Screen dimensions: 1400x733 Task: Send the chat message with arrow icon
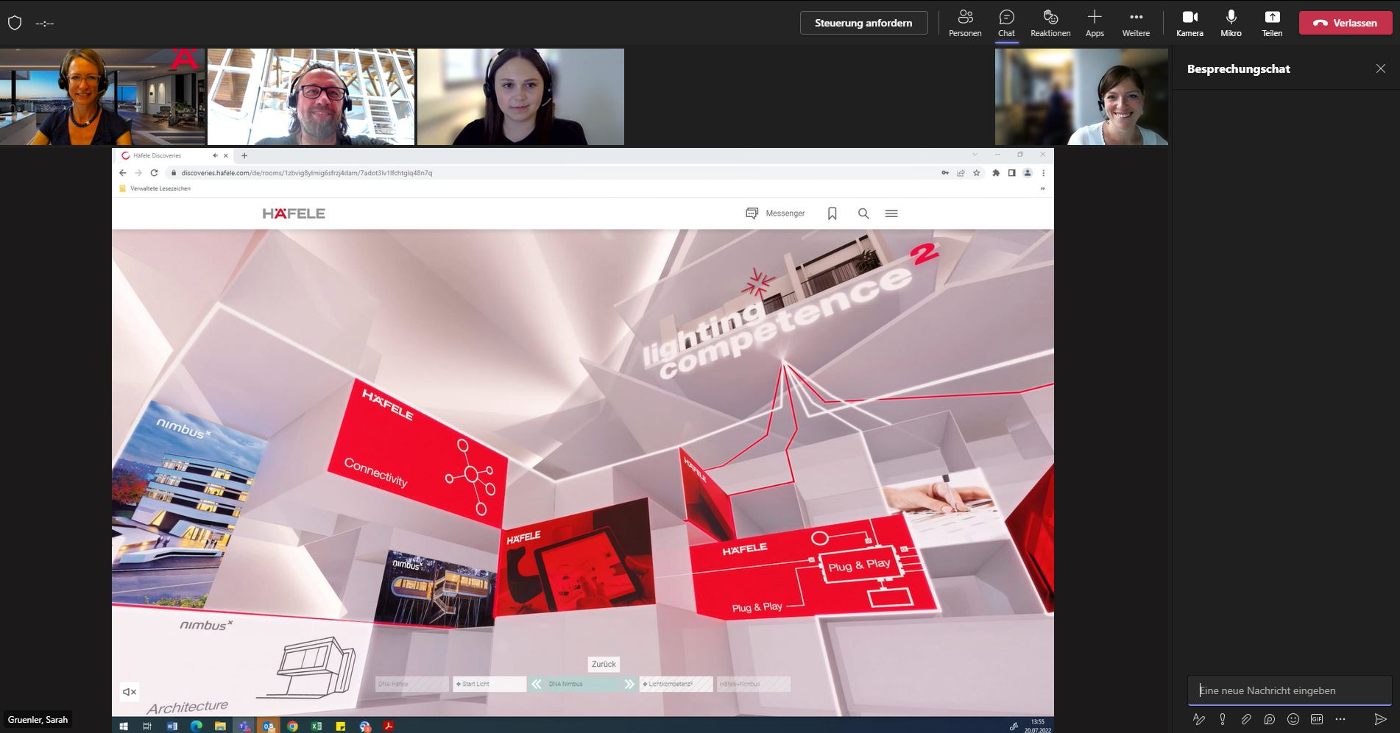(1380, 719)
